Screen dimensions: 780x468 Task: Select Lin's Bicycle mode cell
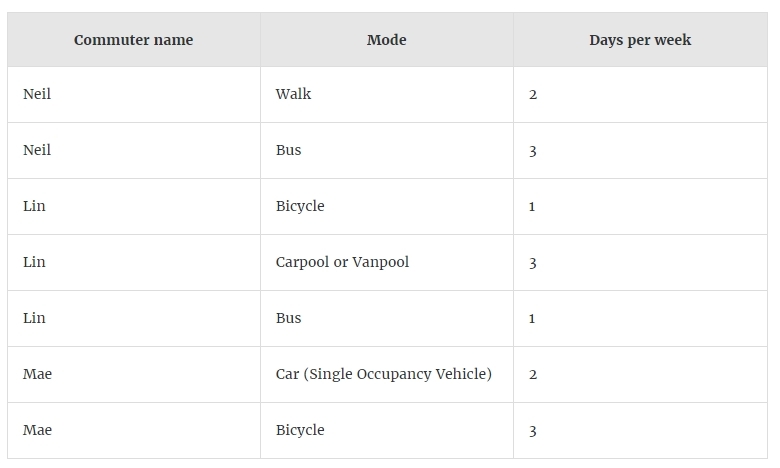(387, 206)
